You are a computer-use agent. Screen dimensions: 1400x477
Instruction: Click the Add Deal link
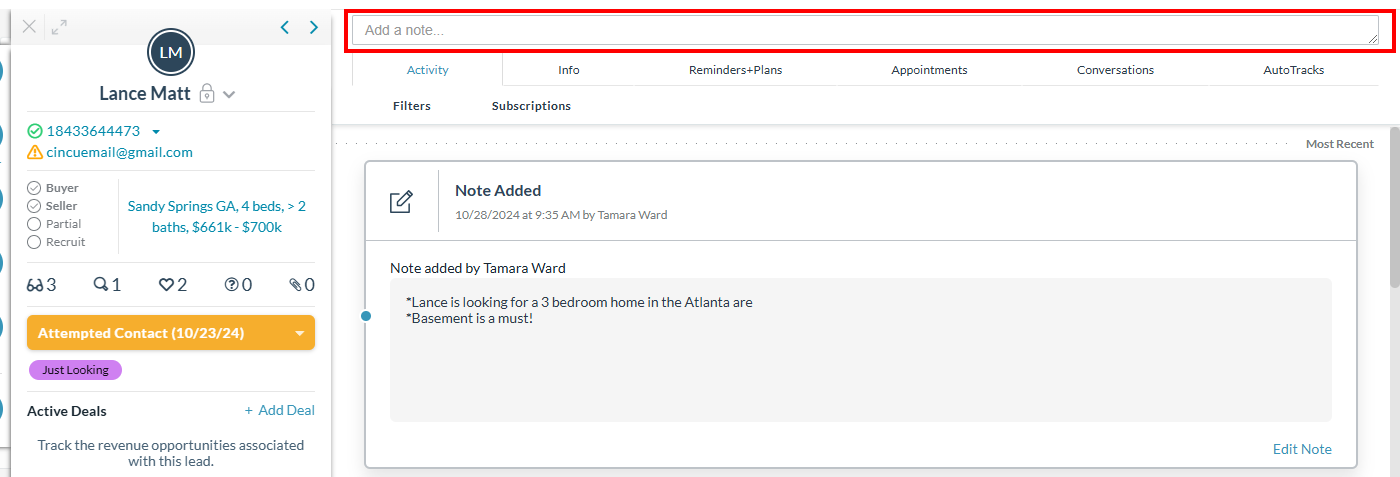280,411
